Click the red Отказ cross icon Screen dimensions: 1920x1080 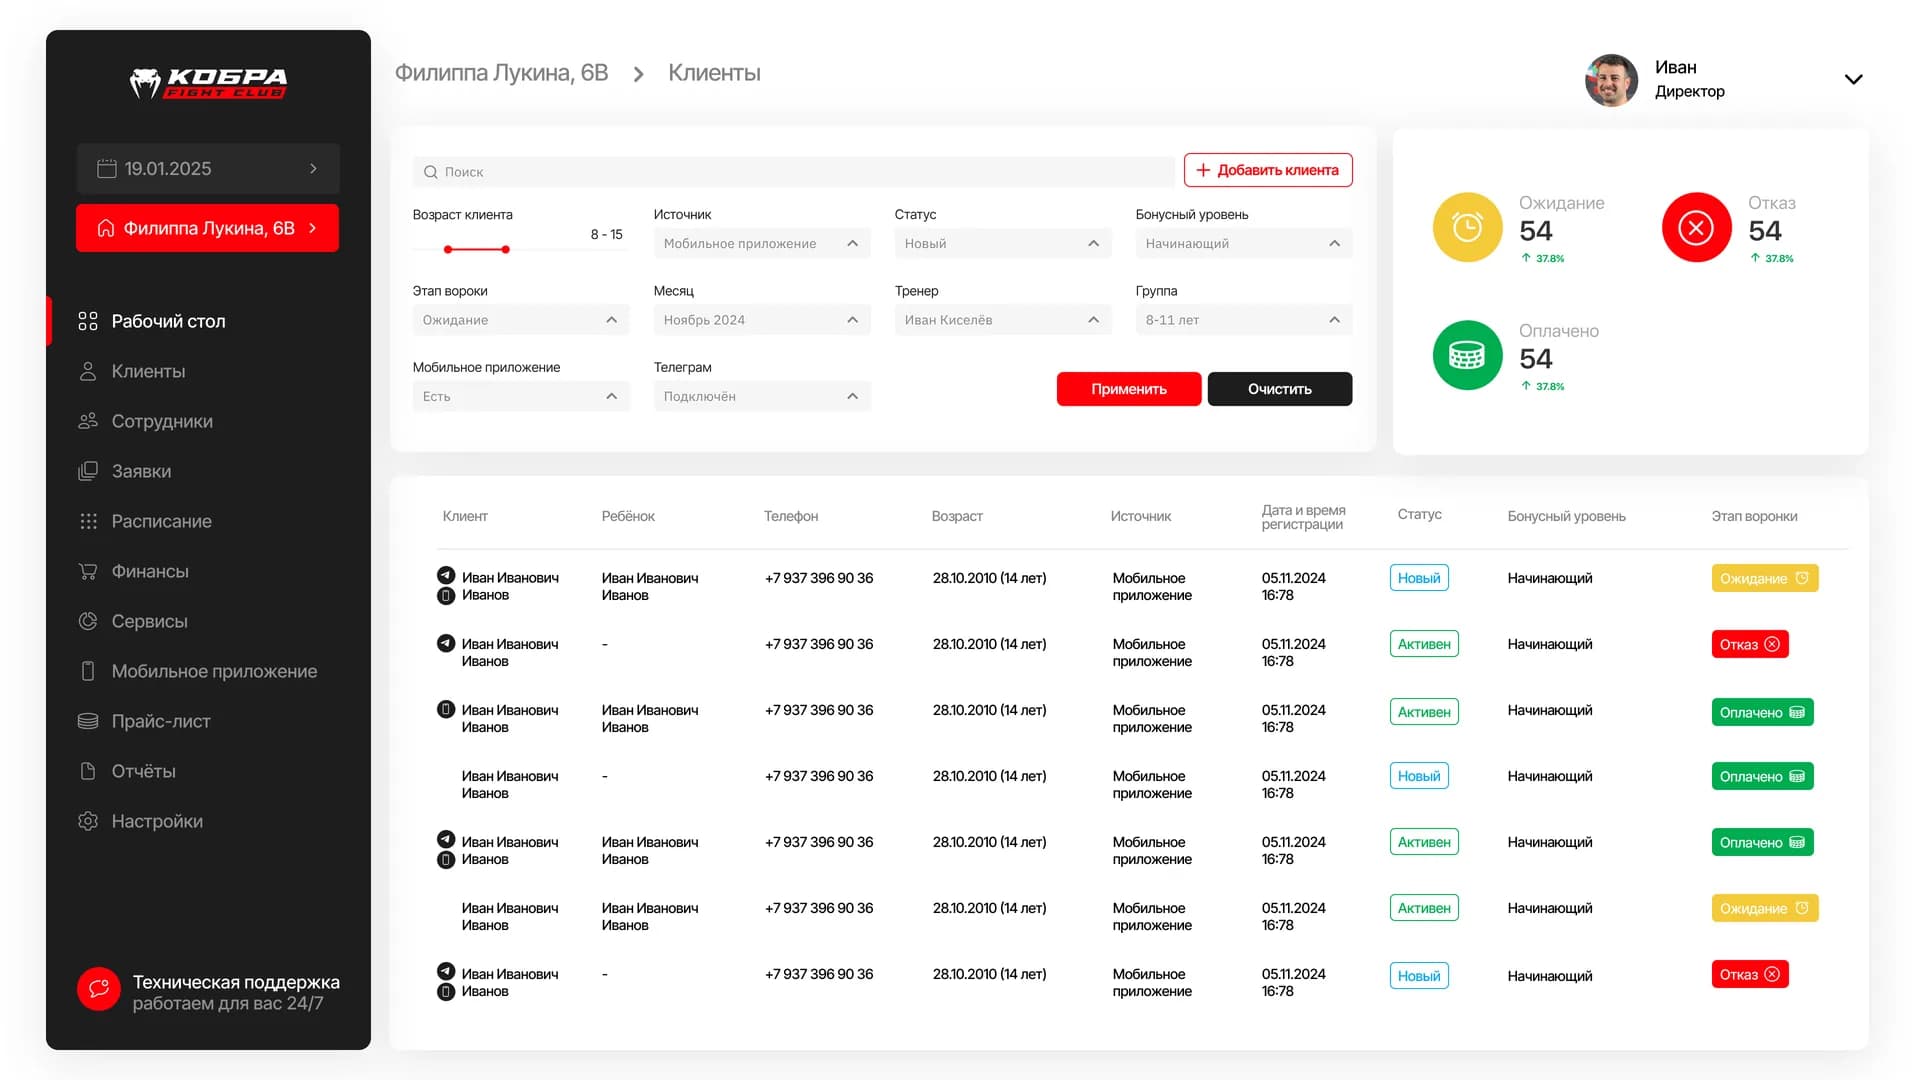pyautogui.click(x=1696, y=227)
